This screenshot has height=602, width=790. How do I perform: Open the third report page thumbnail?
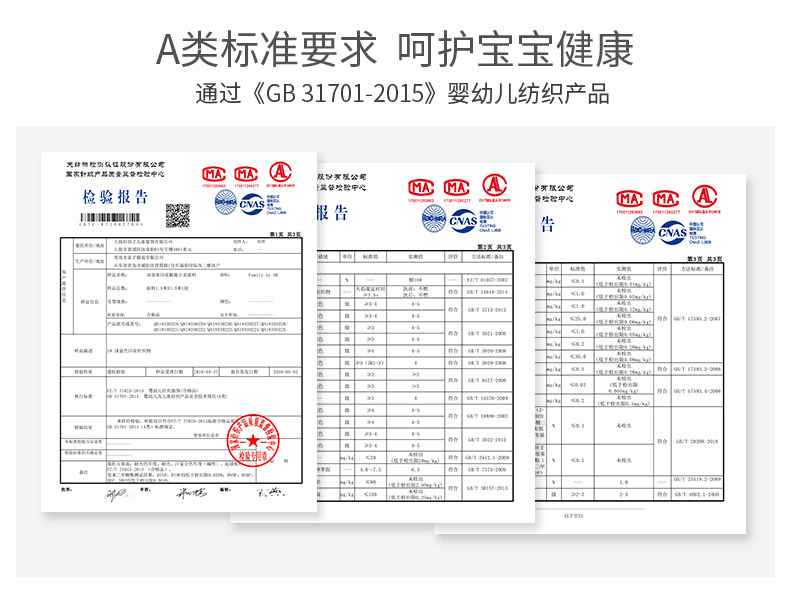coord(640,354)
